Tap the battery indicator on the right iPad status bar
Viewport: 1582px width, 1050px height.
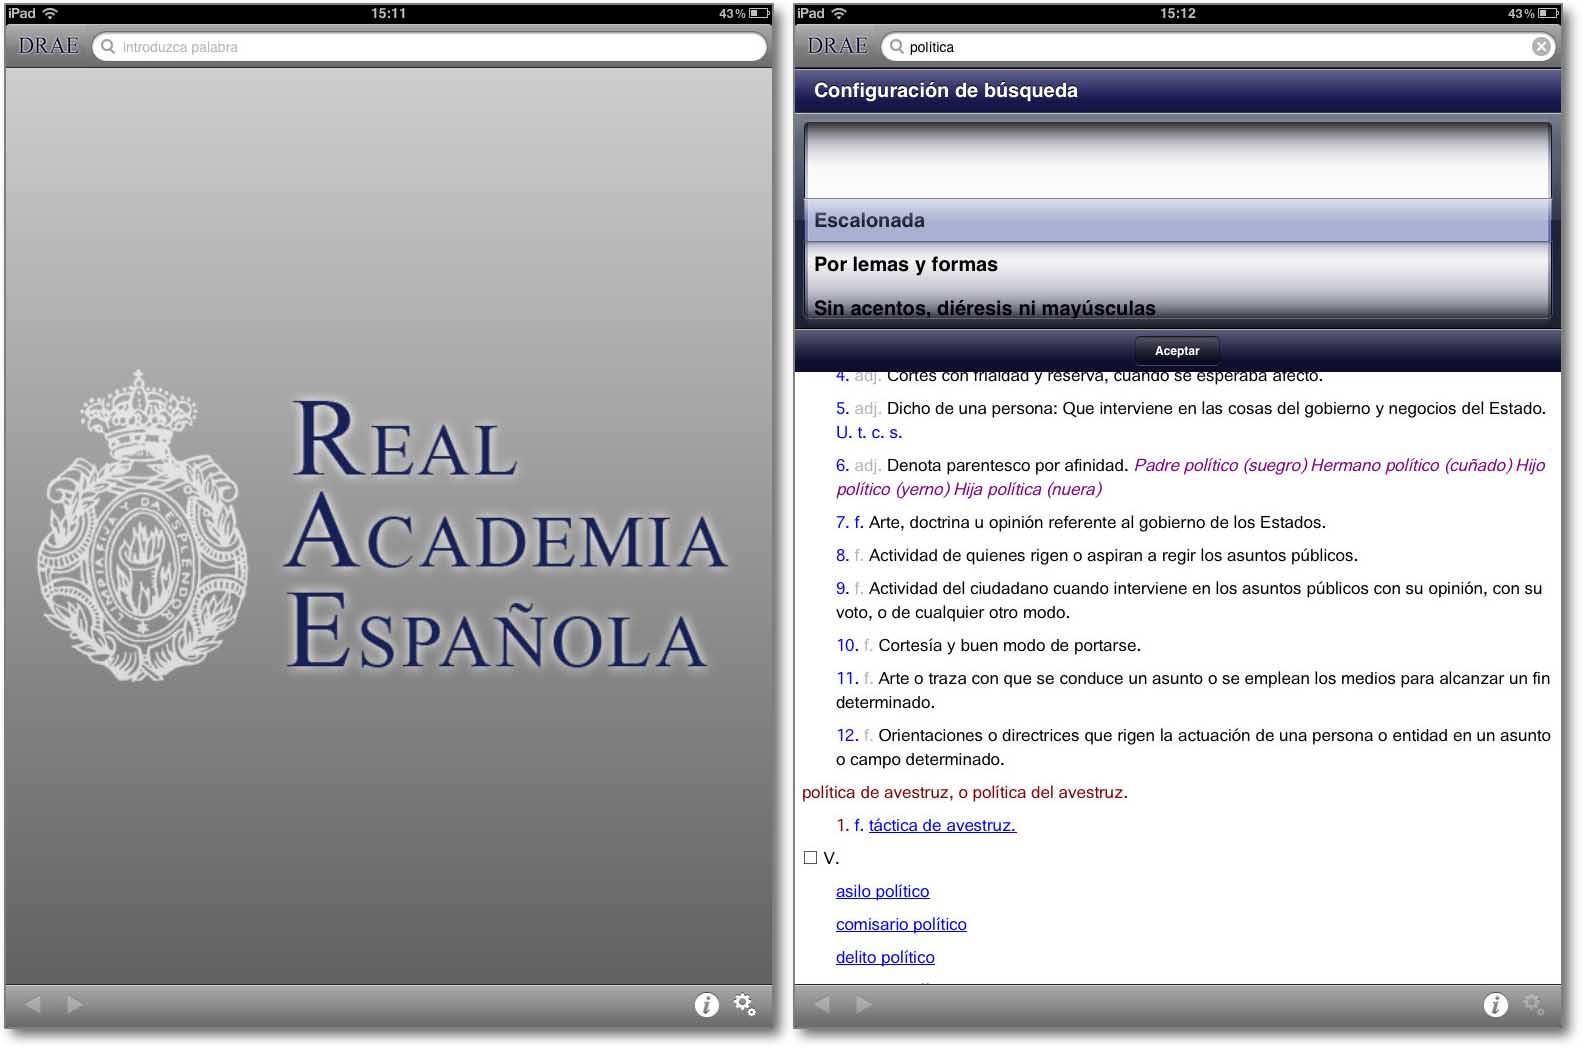1548,13
